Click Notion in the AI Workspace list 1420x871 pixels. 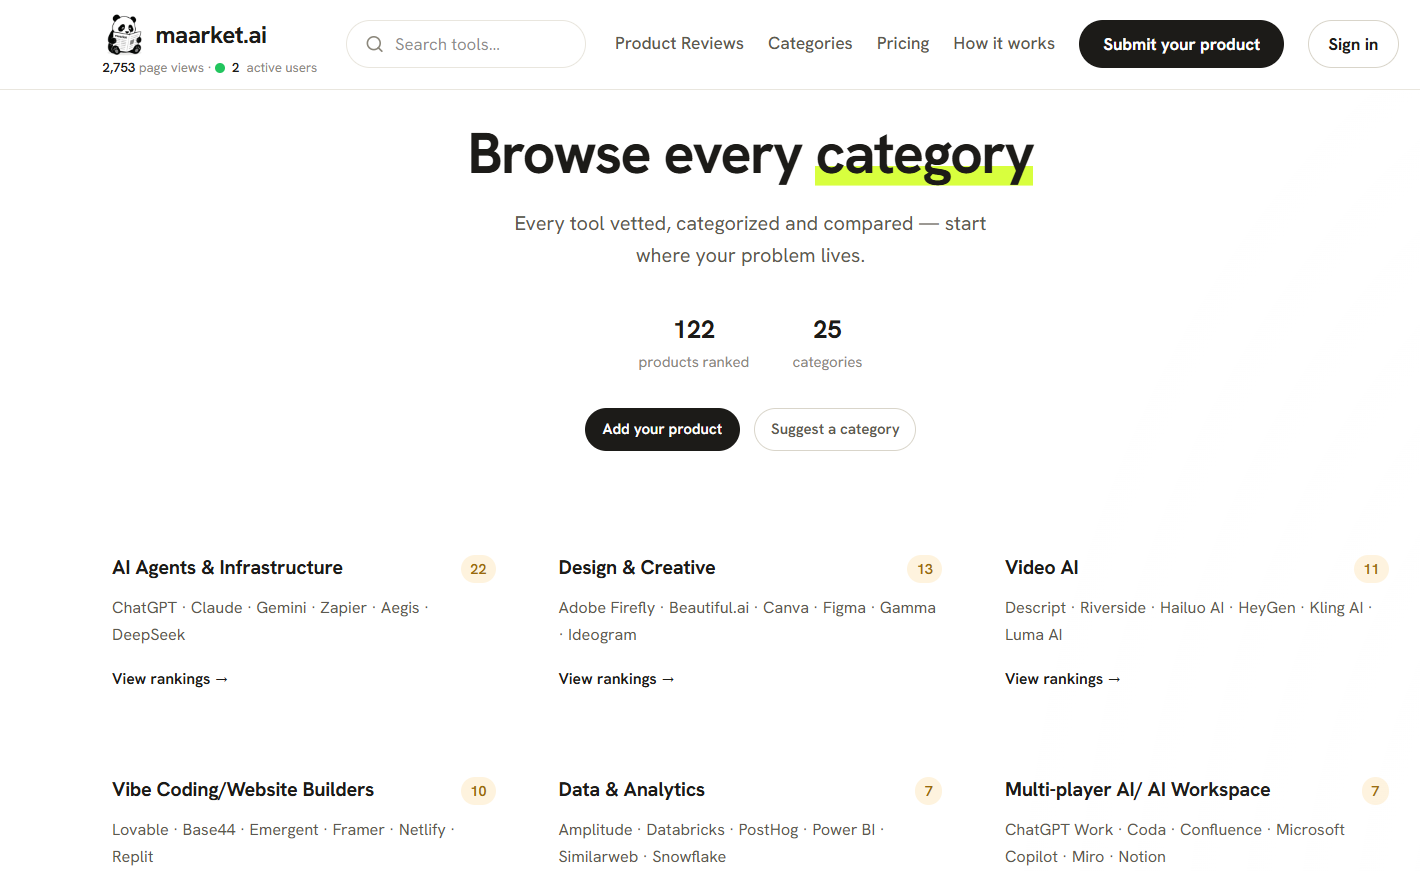(x=1142, y=857)
